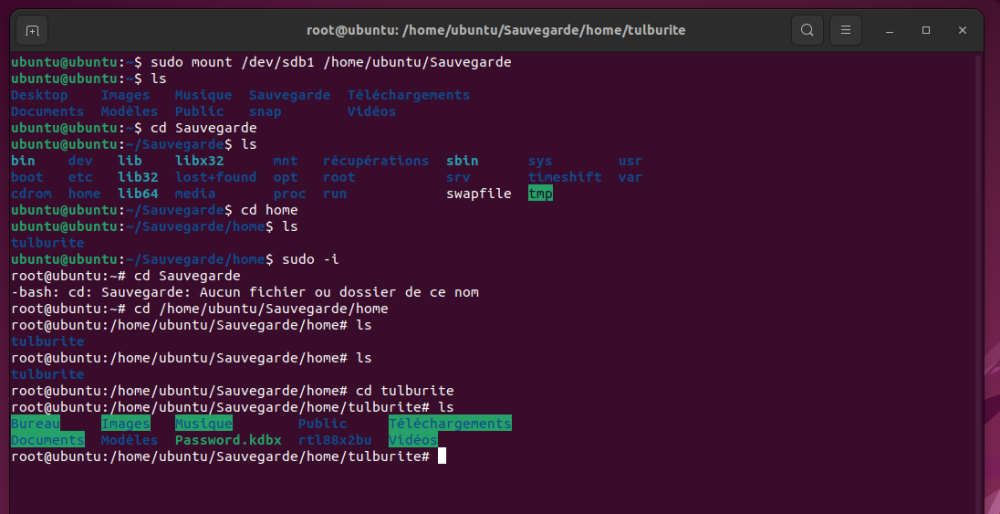Click the rtl88x2bu directory name
The image size is (1000, 514).
coord(335,440)
